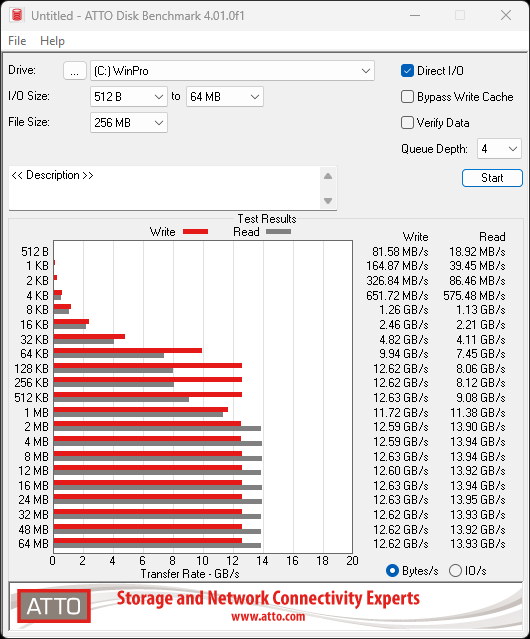This screenshot has width=530, height=639.
Task: Click the 12.60 GB/s write result
Action: coord(401,471)
